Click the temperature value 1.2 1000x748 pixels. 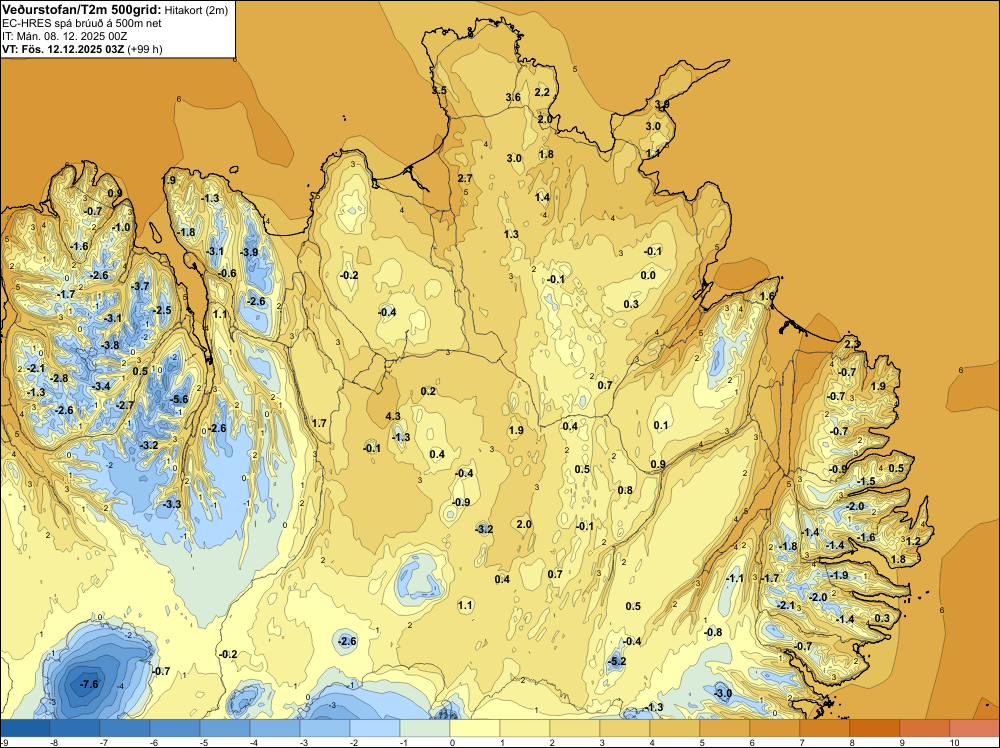pyautogui.click(x=913, y=541)
